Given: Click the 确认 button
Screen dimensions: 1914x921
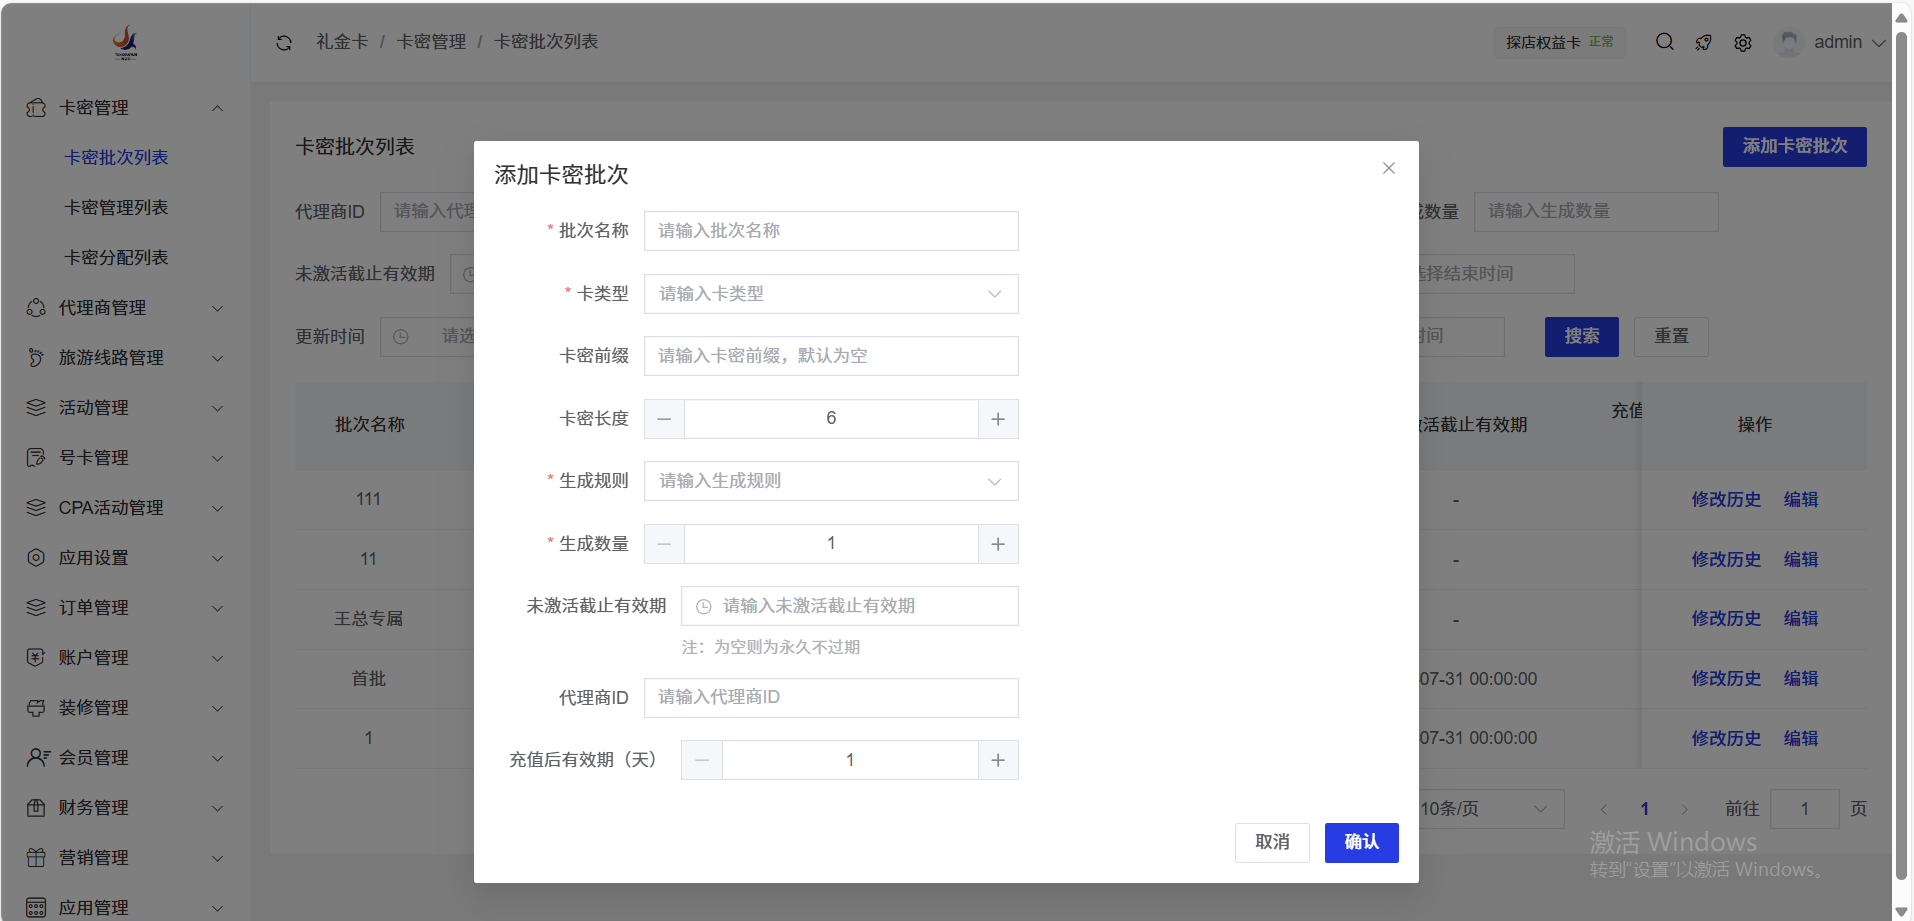Looking at the screenshot, I should (1361, 842).
